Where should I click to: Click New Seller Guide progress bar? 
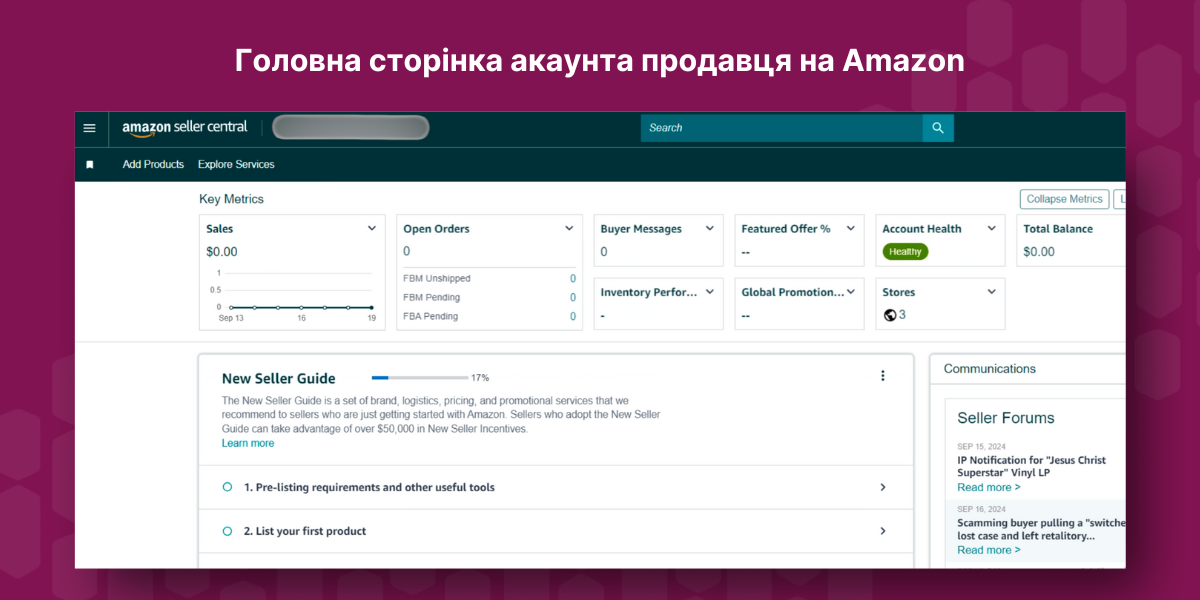[x=420, y=378]
